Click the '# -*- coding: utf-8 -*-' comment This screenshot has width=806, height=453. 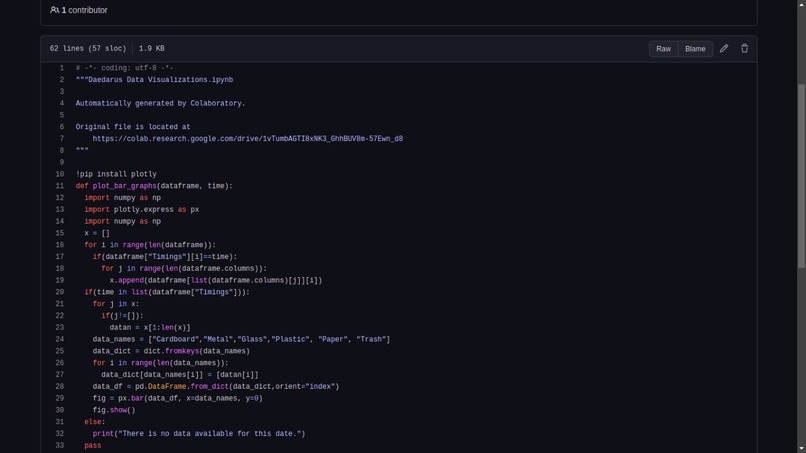point(124,68)
